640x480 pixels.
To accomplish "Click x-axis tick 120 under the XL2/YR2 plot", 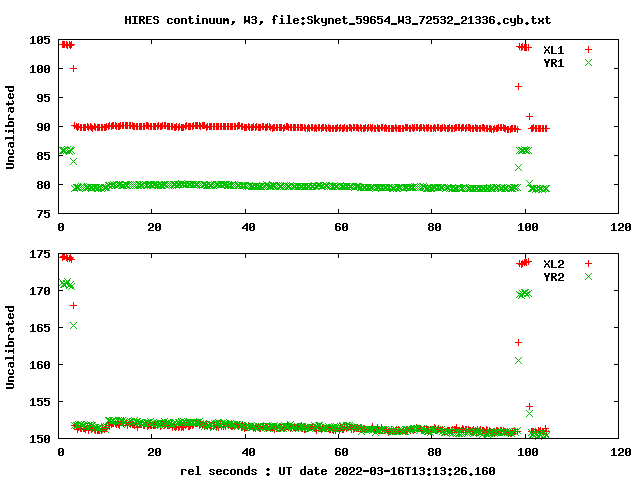I will tap(621, 452).
